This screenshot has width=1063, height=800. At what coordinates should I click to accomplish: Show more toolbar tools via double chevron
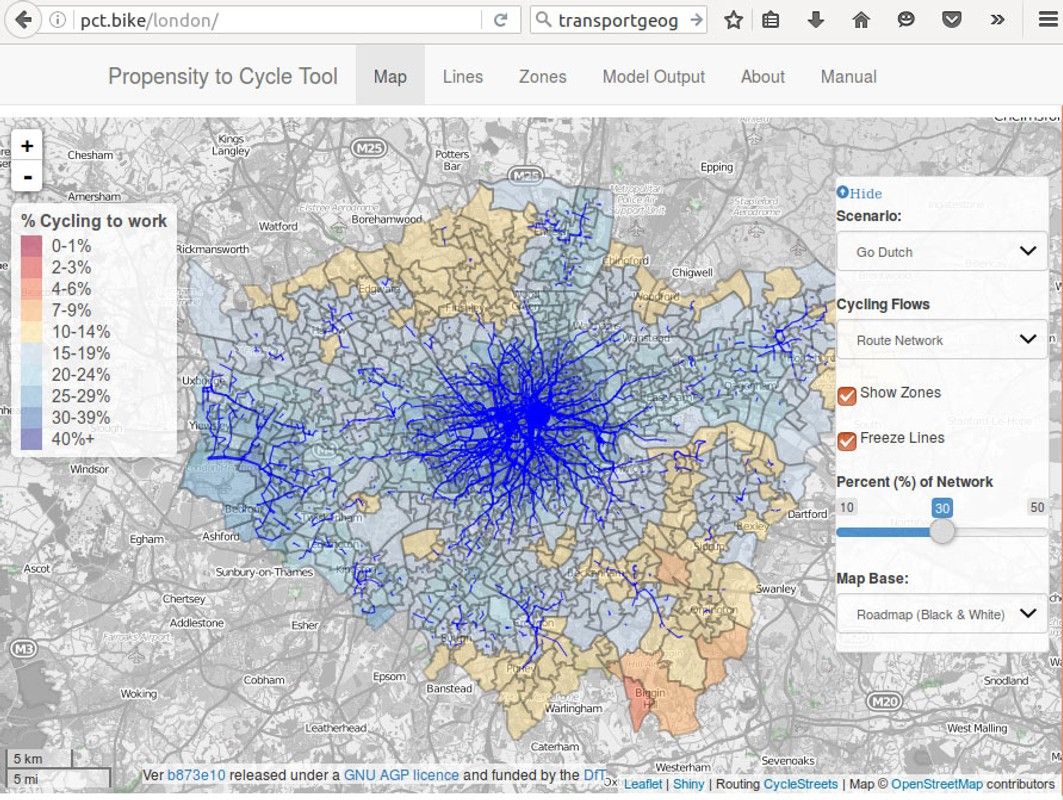point(997,20)
